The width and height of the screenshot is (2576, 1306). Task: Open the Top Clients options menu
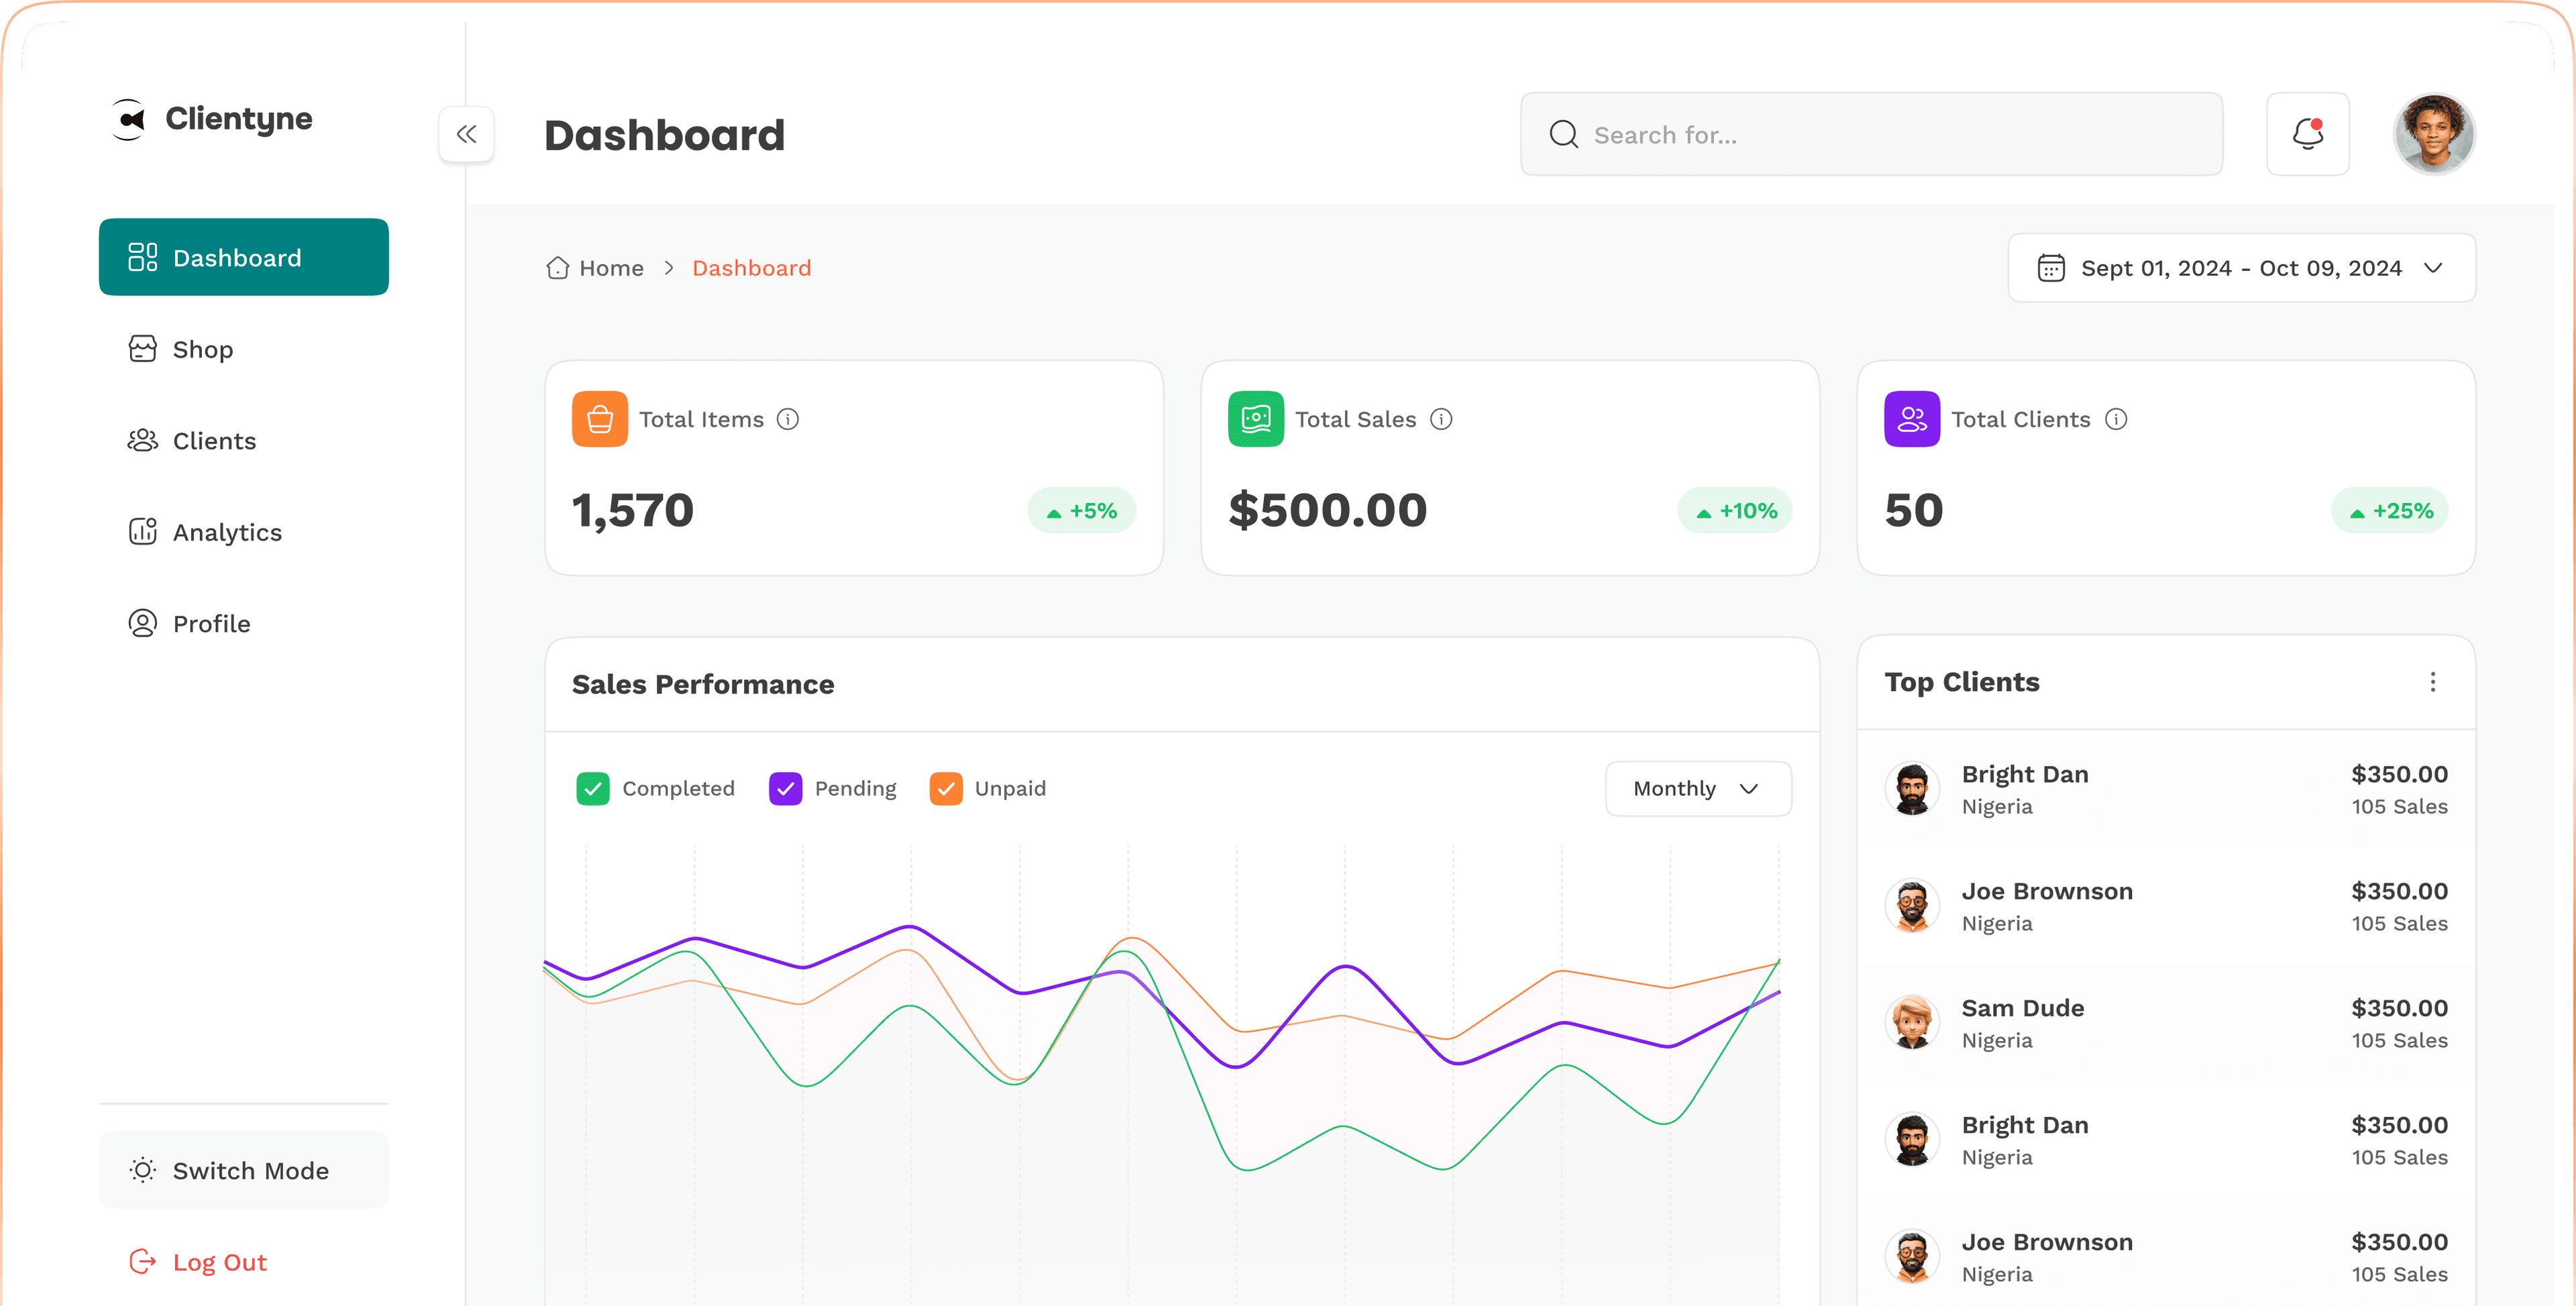click(2433, 682)
